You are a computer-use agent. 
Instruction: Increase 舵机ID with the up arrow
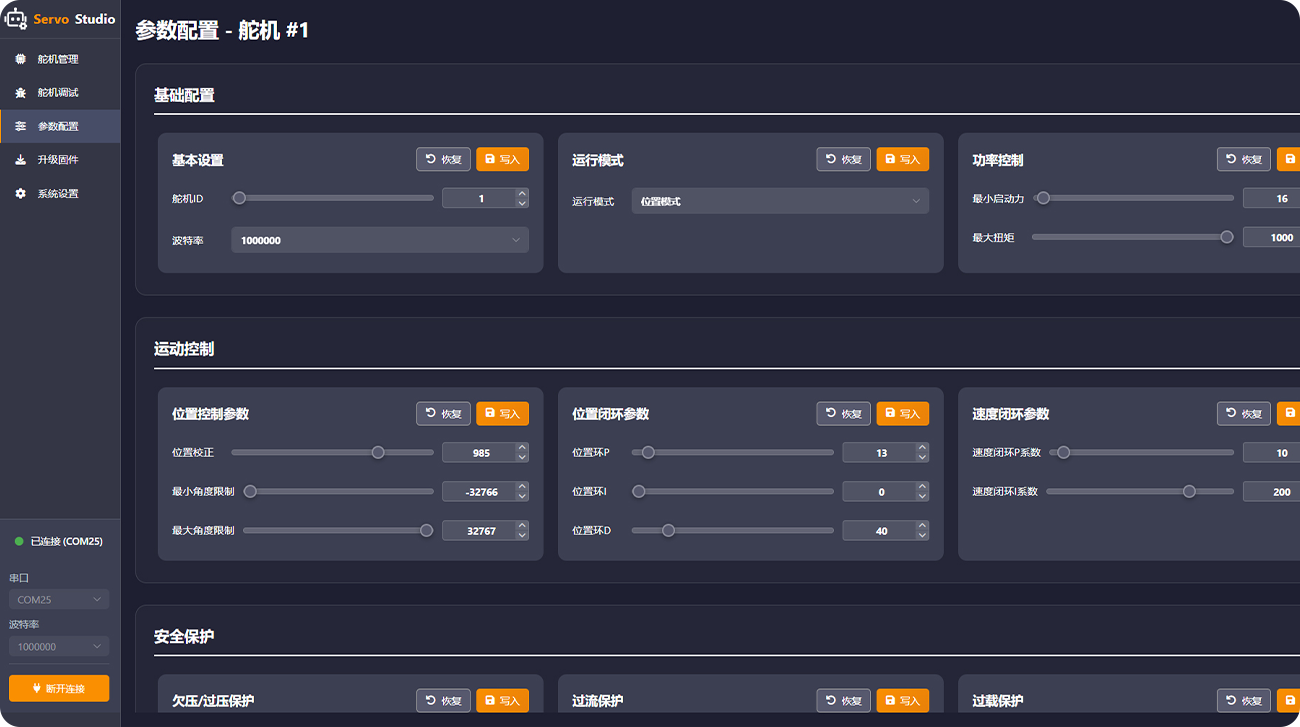pos(522,194)
